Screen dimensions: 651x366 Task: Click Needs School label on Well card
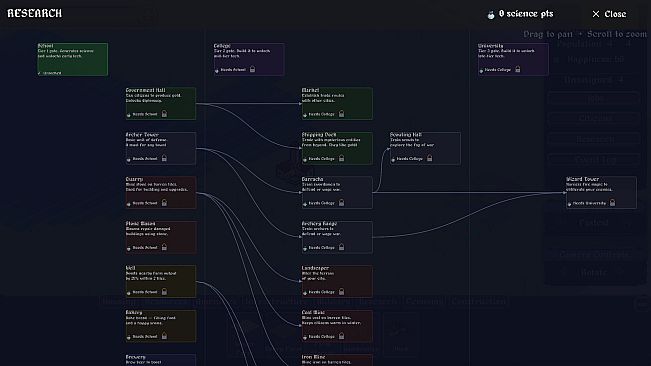pyautogui.click(x=145, y=292)
